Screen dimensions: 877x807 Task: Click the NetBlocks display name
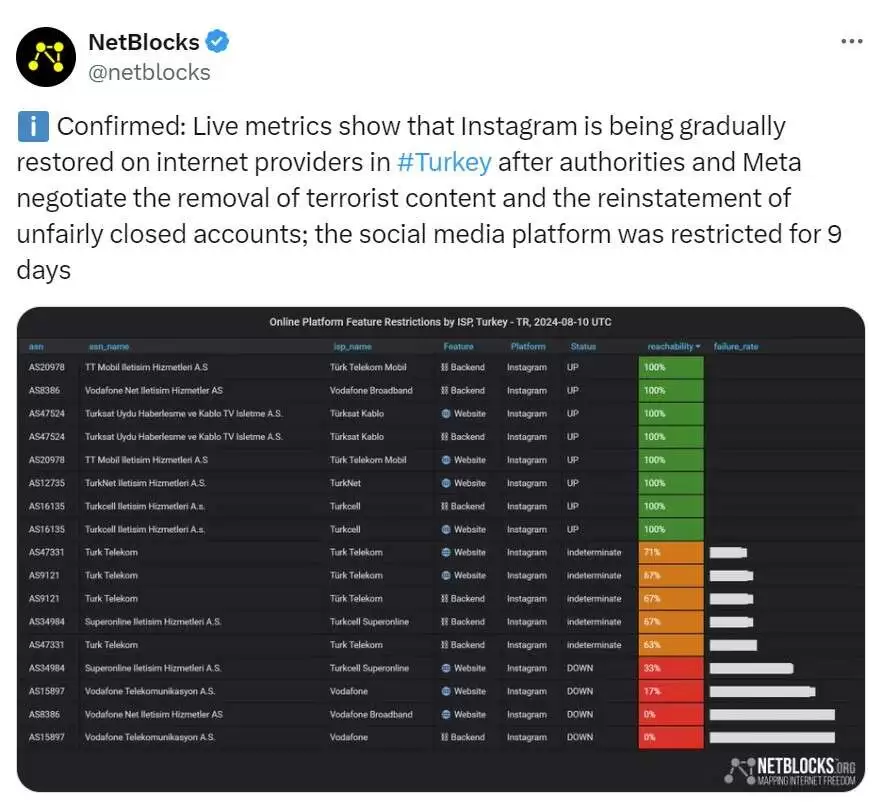pos(144,42)
